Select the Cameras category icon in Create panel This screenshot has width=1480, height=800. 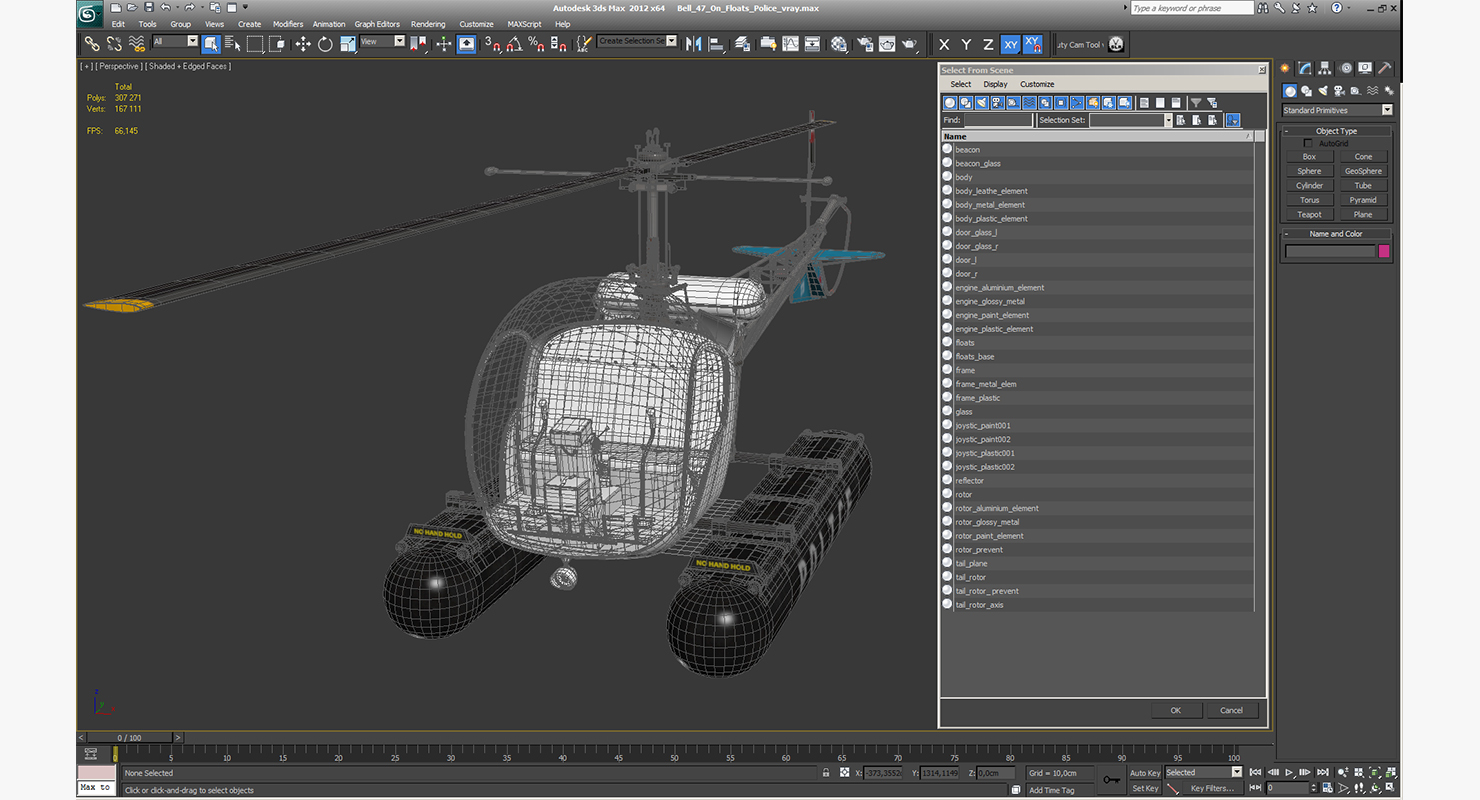(1338, 91)
